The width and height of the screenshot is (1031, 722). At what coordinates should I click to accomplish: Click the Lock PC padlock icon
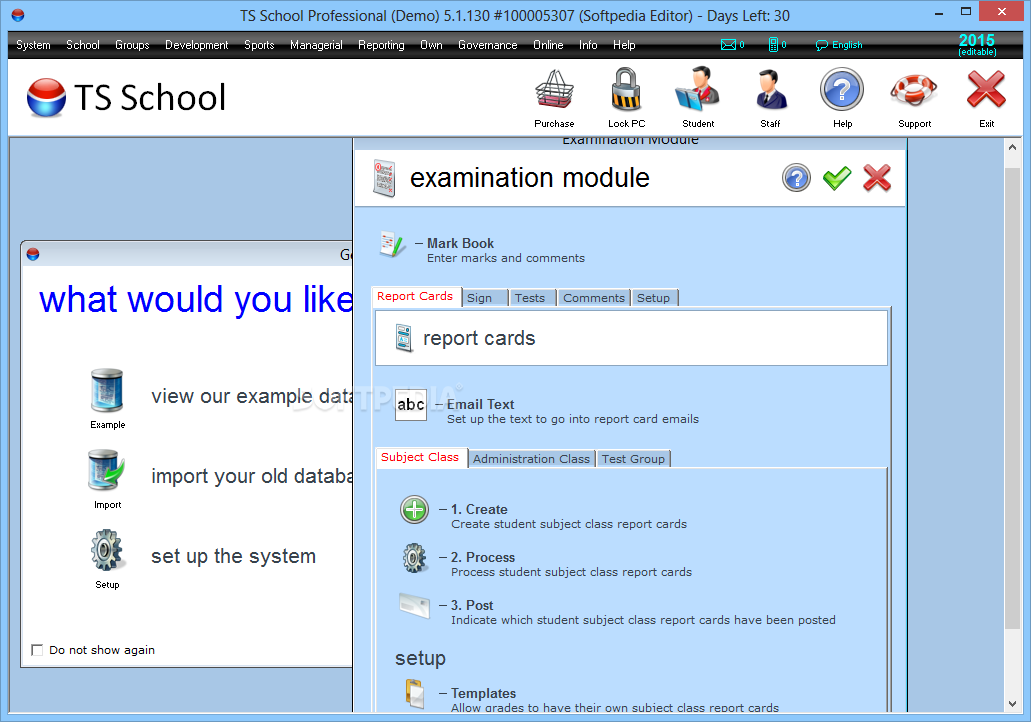pyautogui.click(x=626, y=89)
